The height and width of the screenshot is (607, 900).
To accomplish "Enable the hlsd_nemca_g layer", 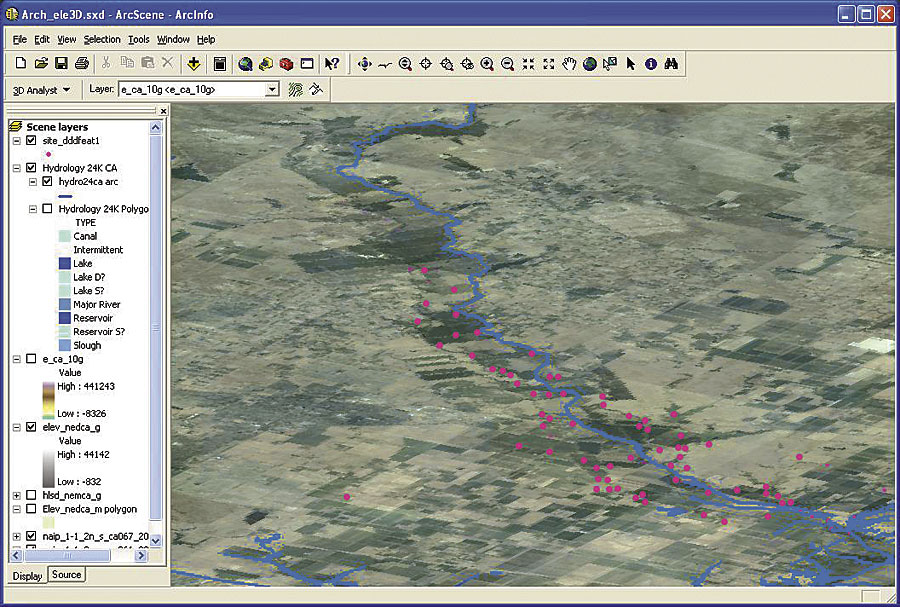I will pyautogui.click(x=32, y=496).
